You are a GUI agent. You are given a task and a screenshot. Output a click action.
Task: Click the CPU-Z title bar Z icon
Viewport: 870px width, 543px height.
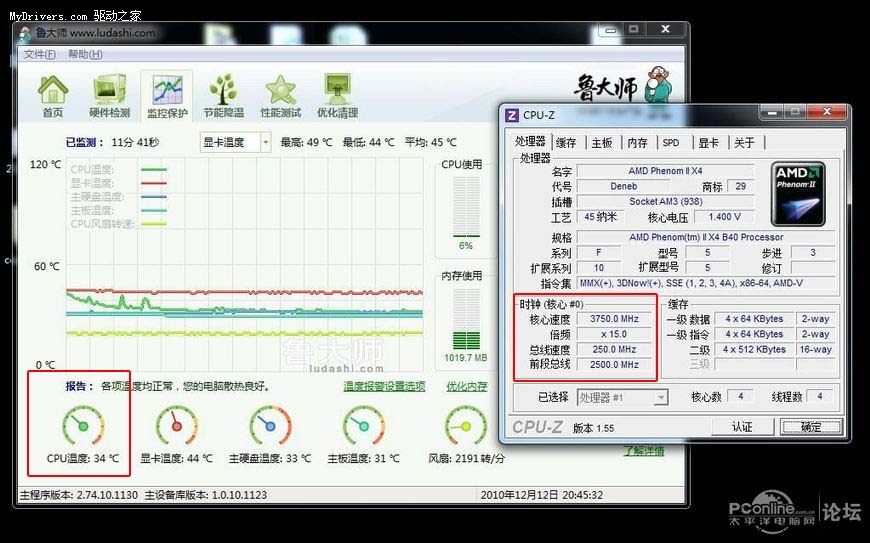pos(512,115)
